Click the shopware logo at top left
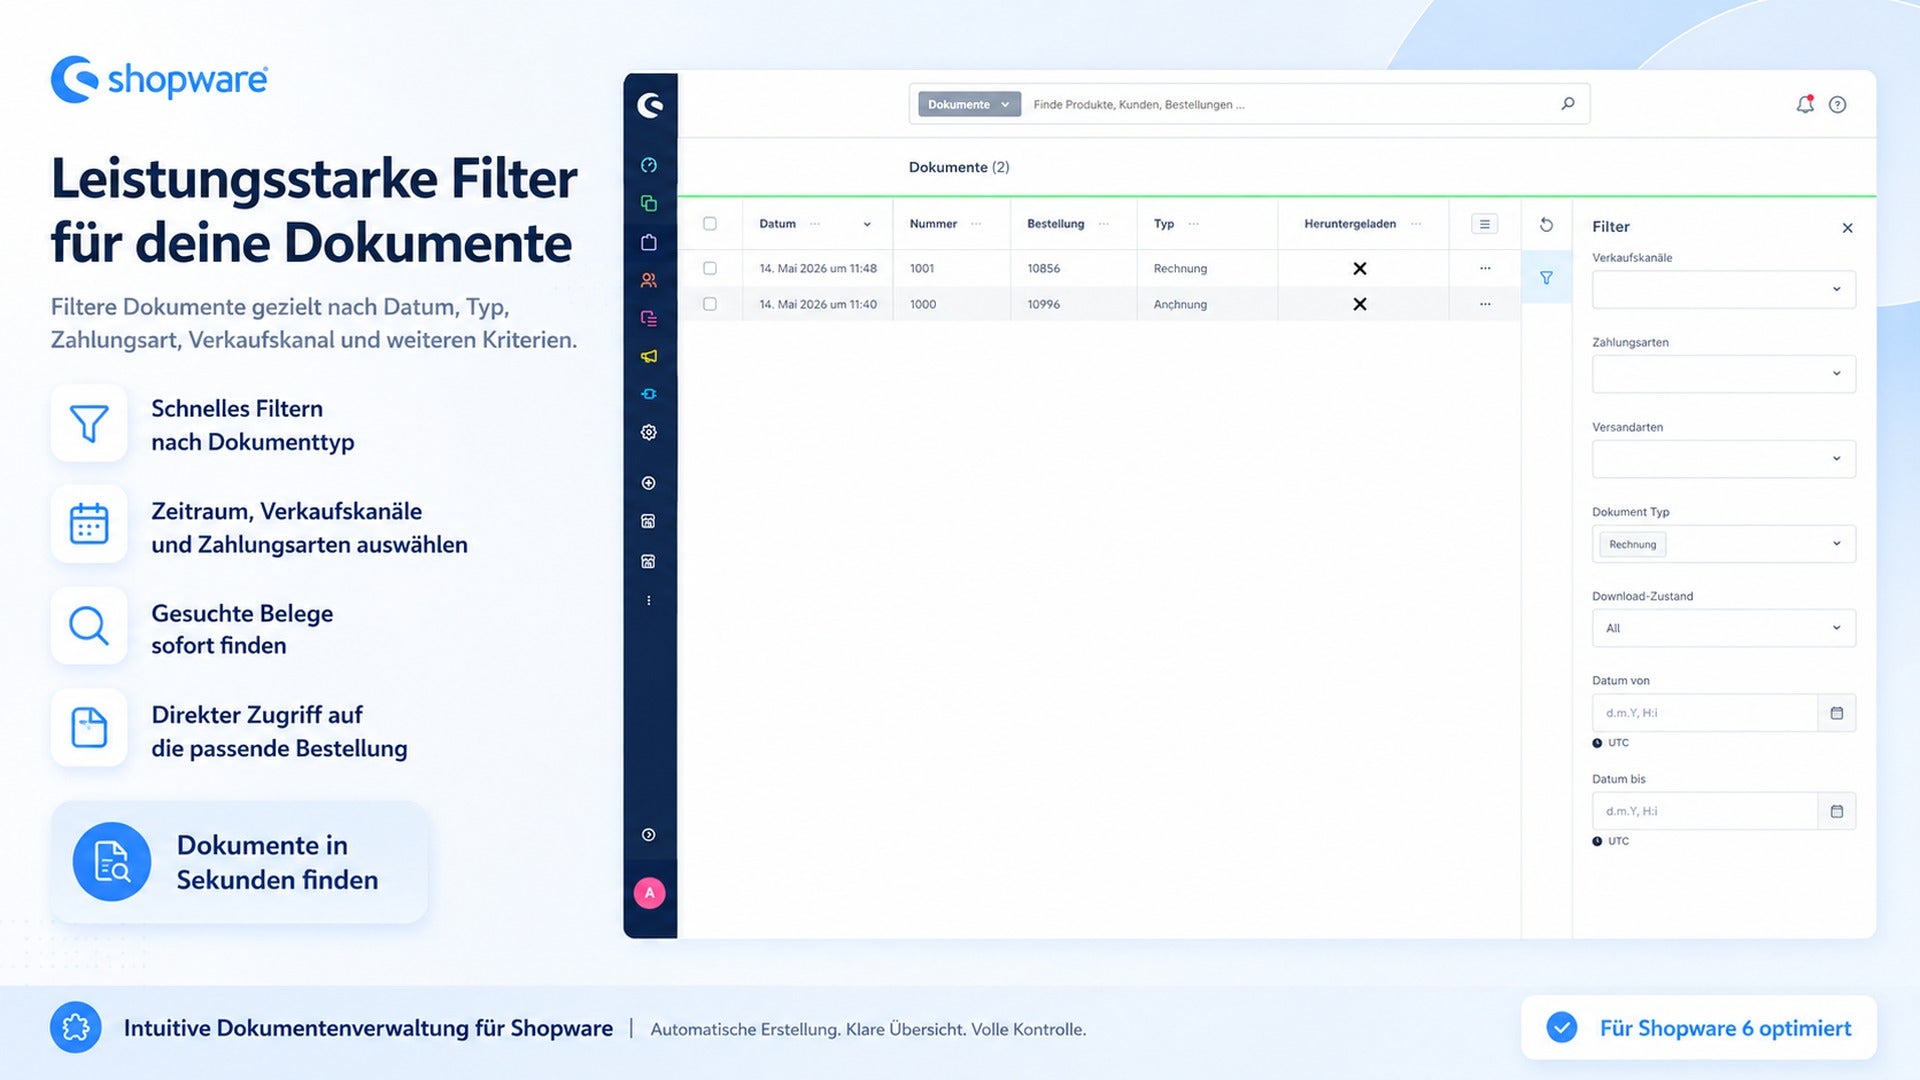 pos(159,79)
